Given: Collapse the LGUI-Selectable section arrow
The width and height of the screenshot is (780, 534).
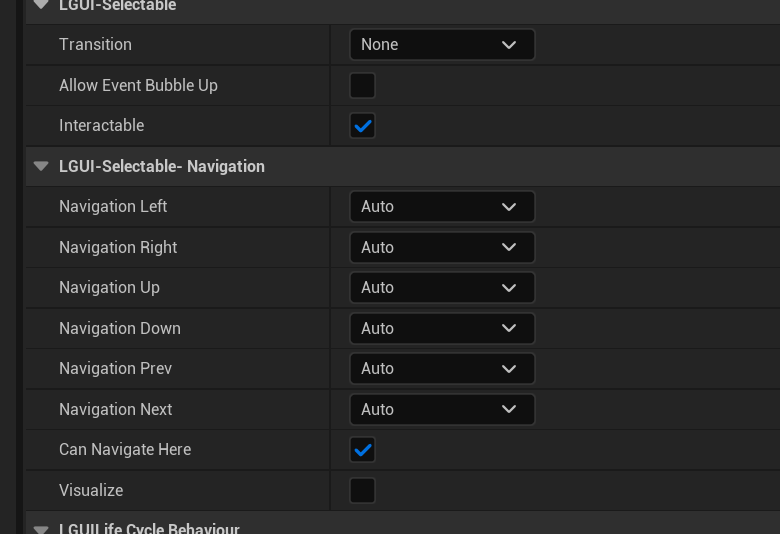Looking at the screenshot, I should tap(41, 5).
